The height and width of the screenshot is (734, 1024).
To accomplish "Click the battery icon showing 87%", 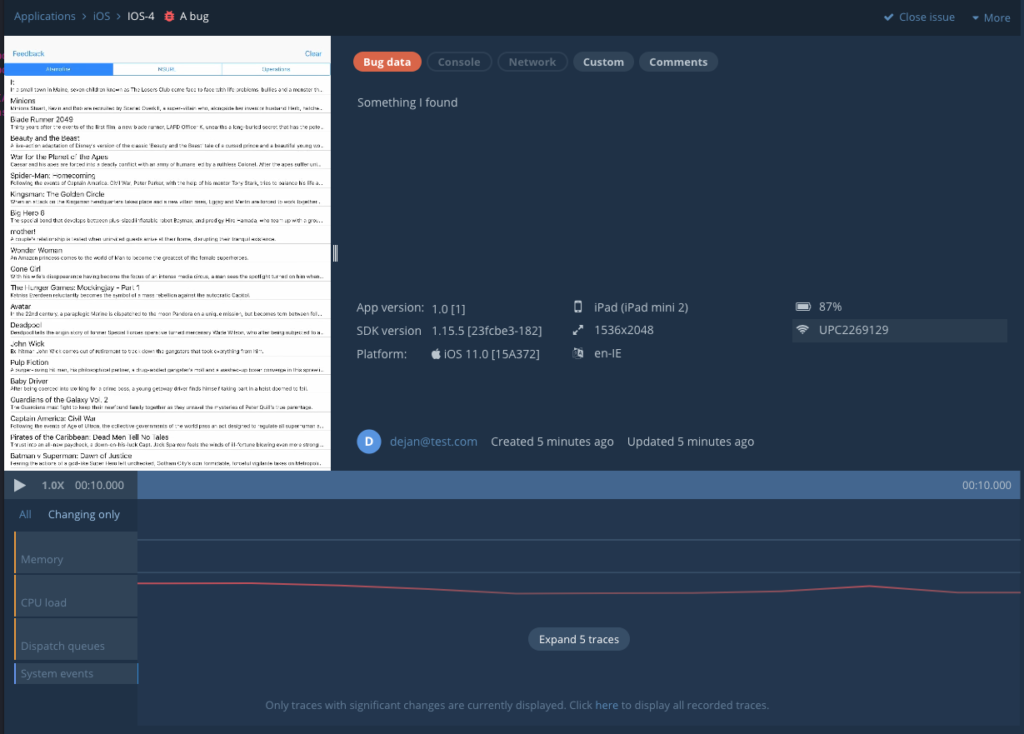I will pos(802,307).
